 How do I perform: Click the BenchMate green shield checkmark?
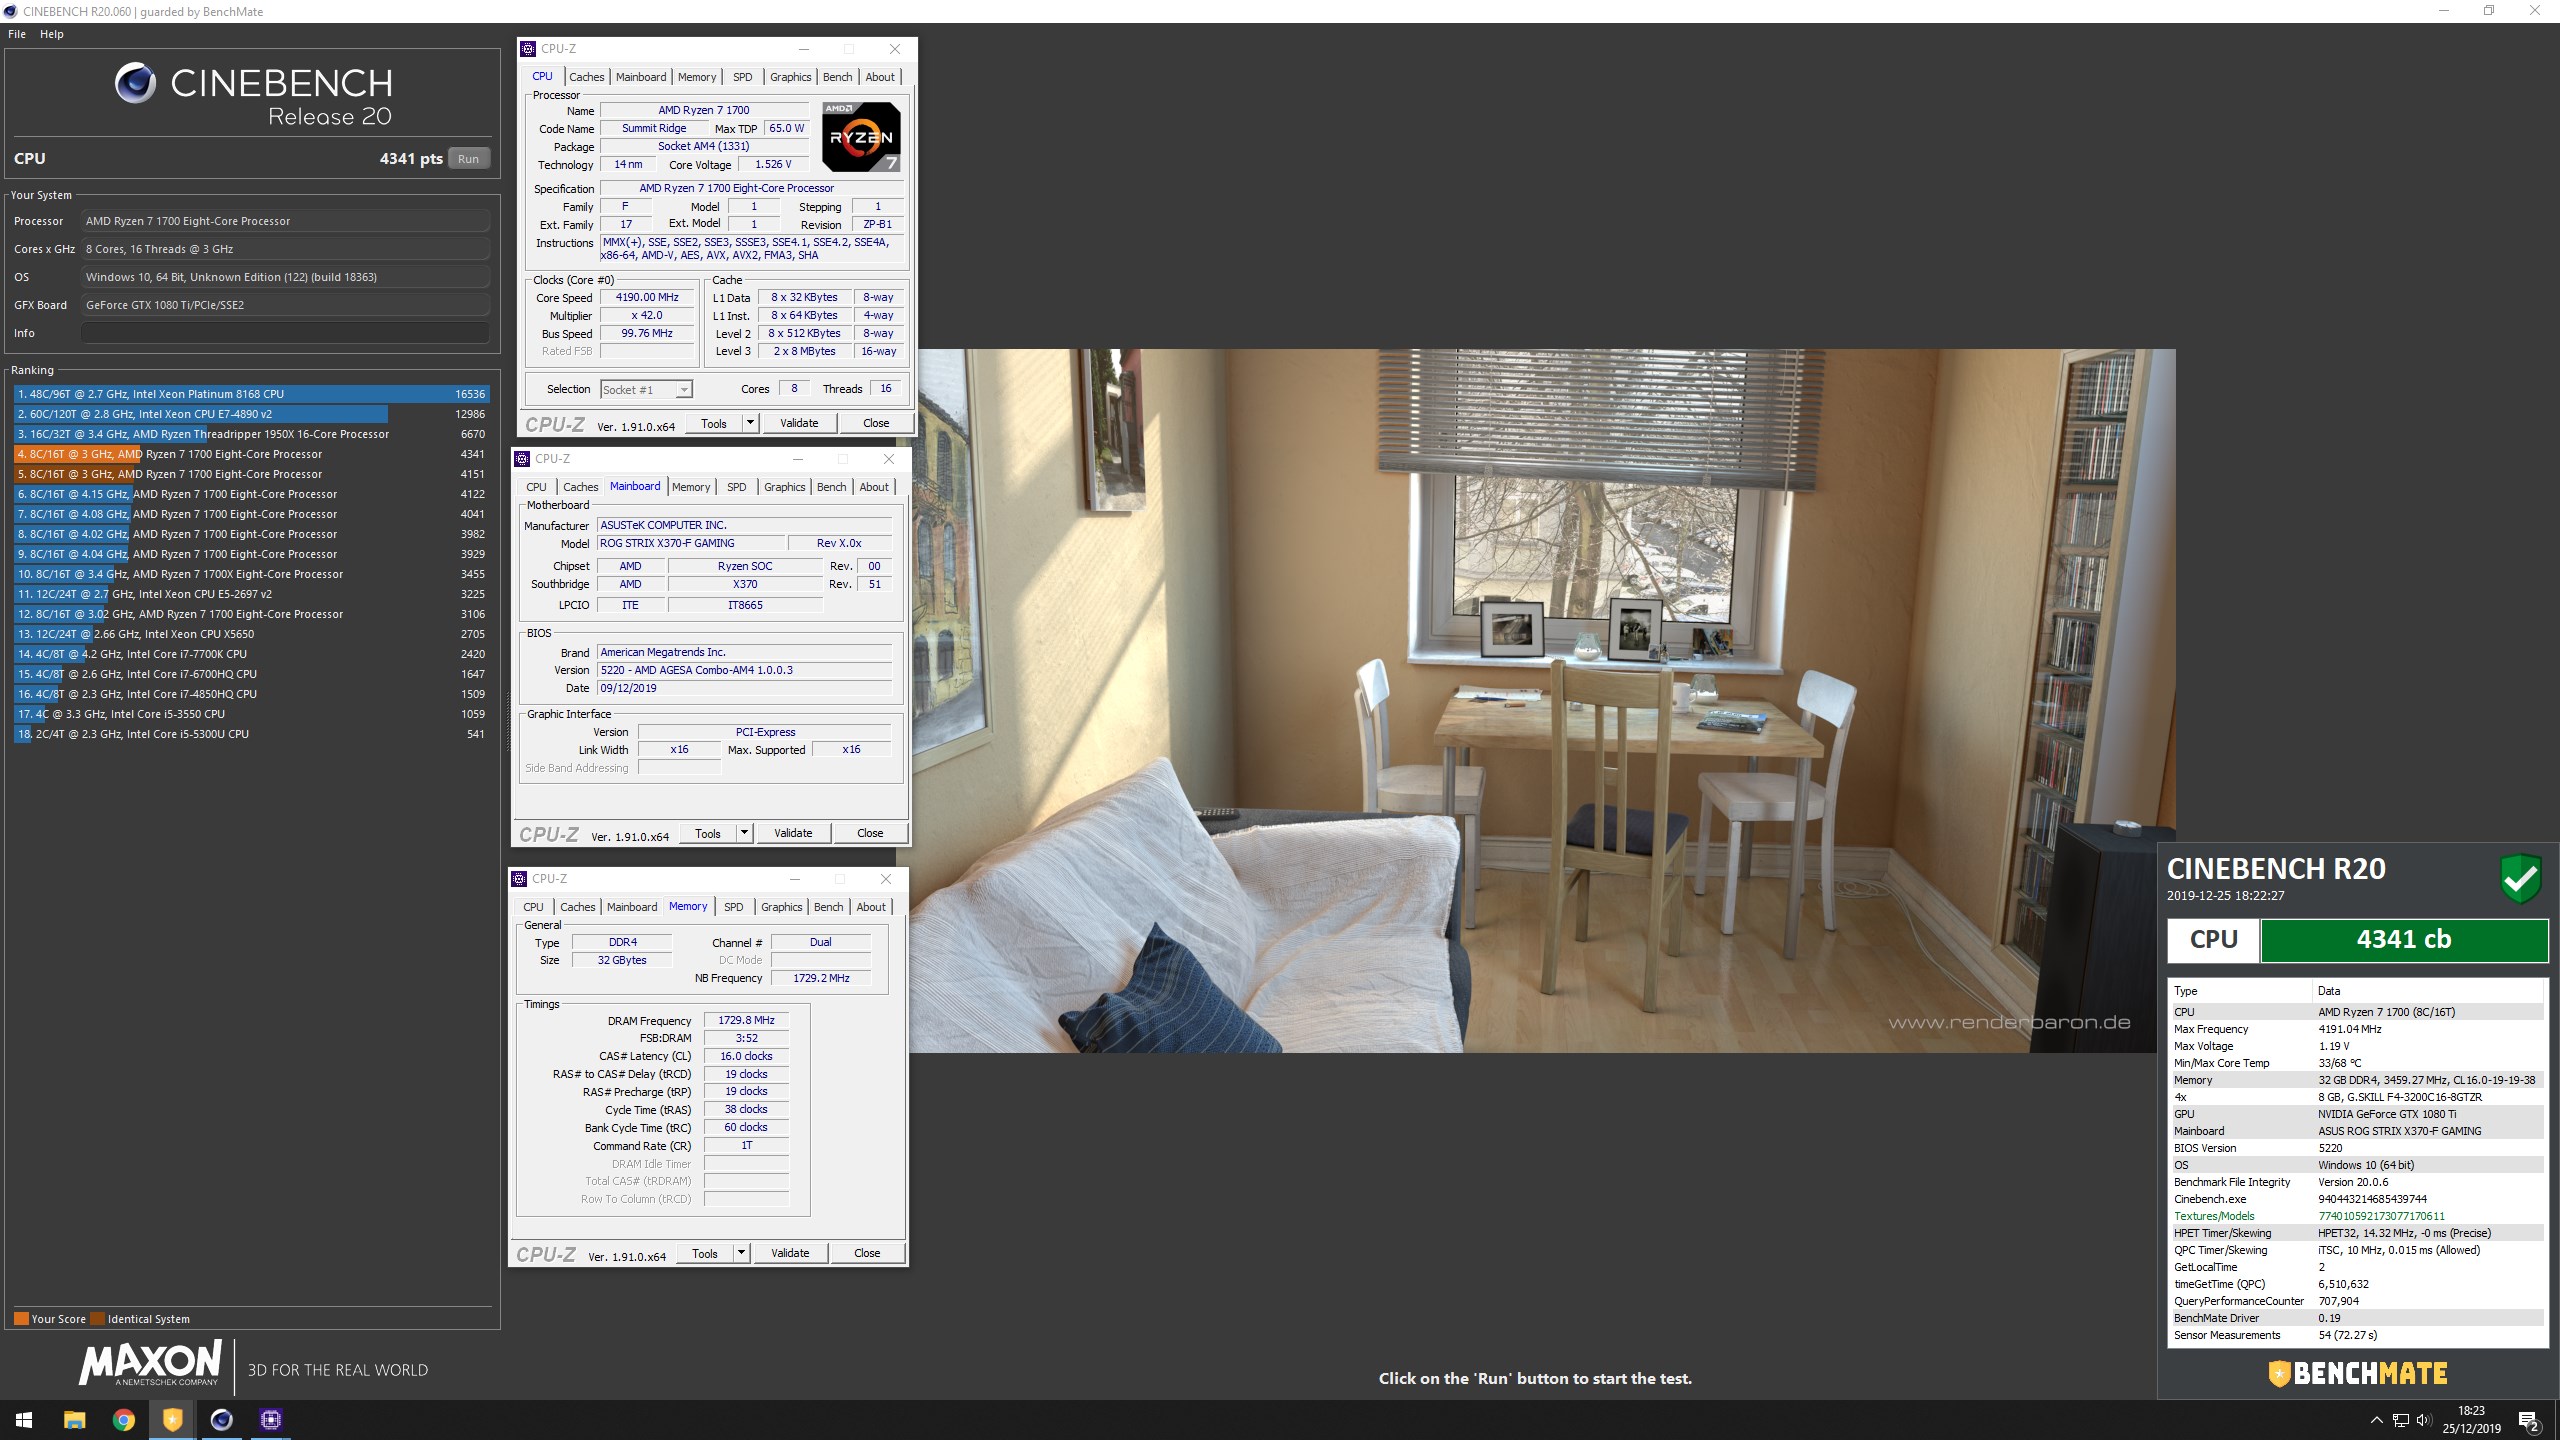(2521, 878)
